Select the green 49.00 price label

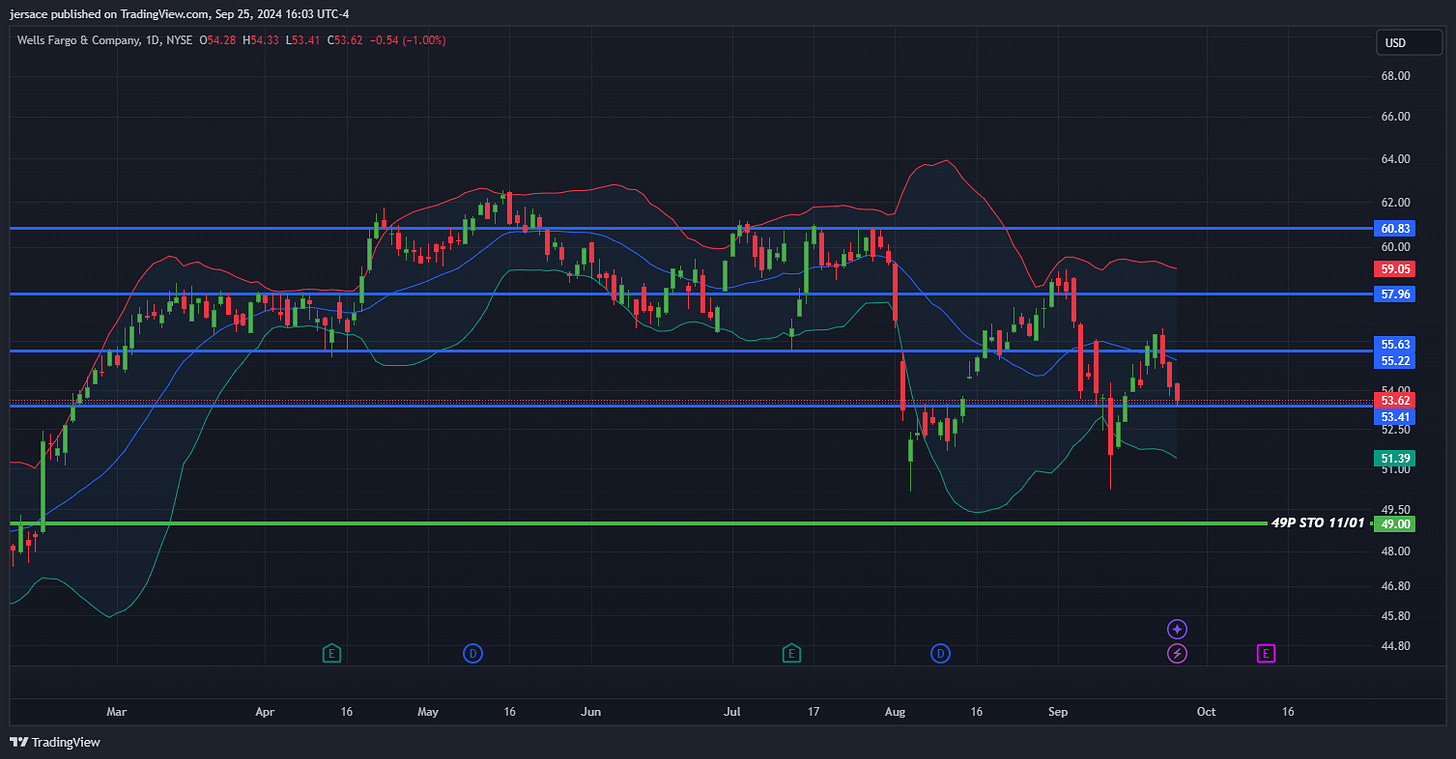pos(1394,523)
